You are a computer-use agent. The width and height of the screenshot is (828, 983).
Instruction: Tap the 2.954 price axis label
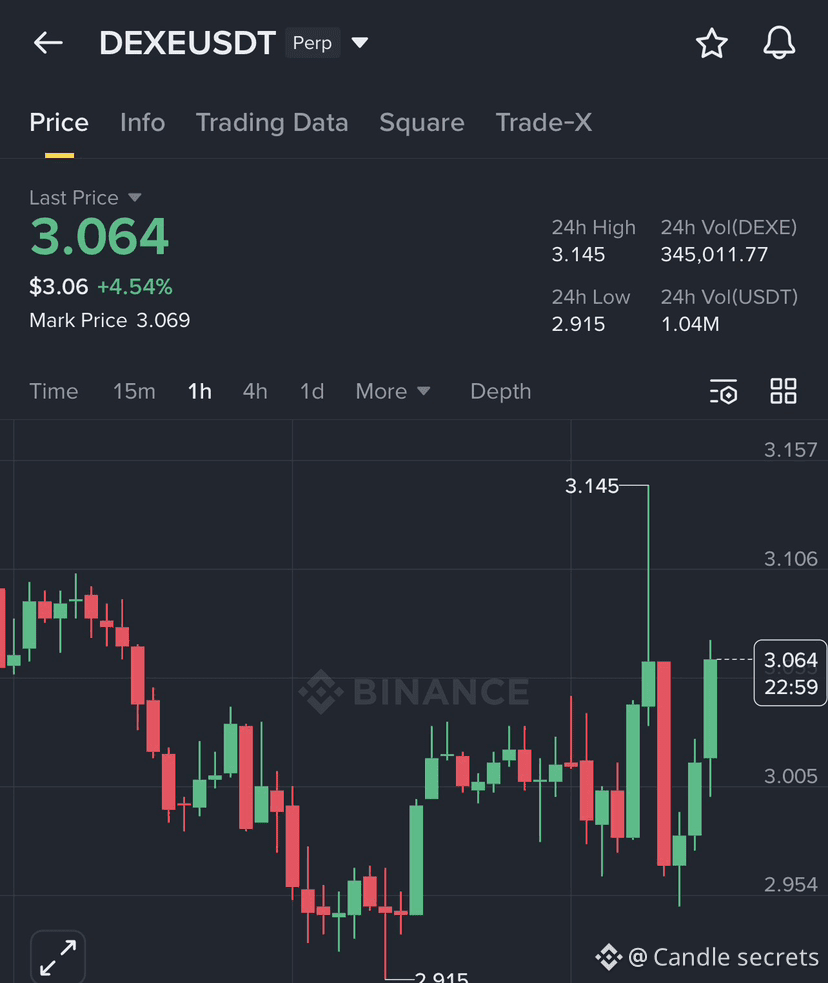click(x=790, y=885)
